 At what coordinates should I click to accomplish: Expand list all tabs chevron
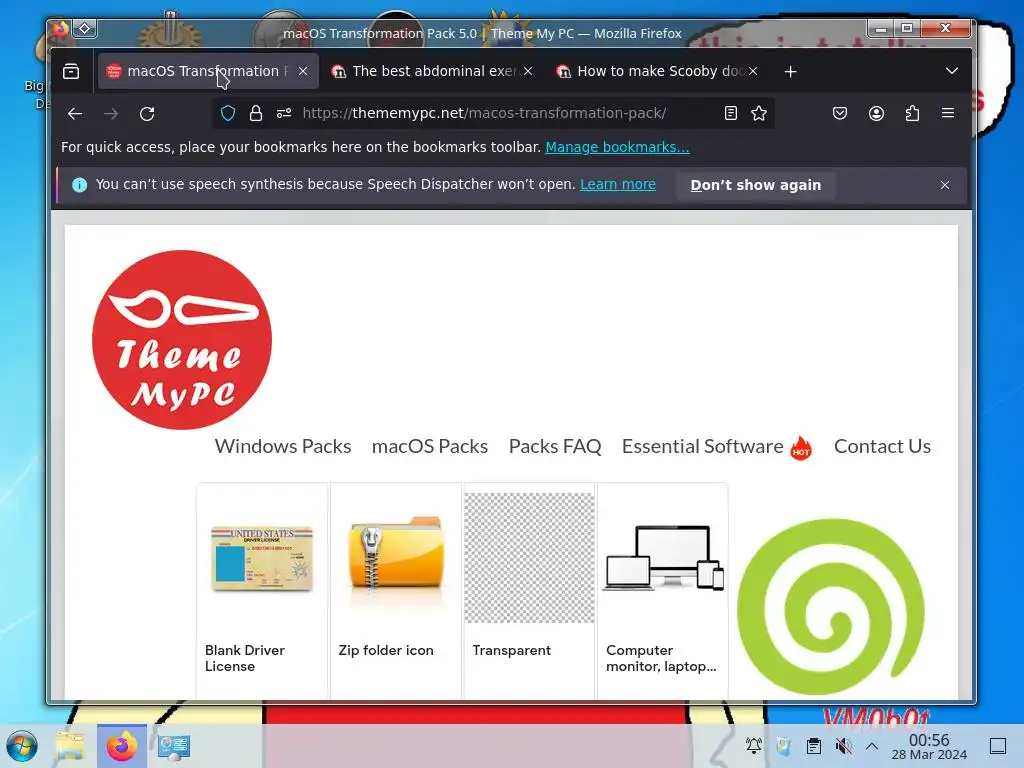(x=952, y=71)
